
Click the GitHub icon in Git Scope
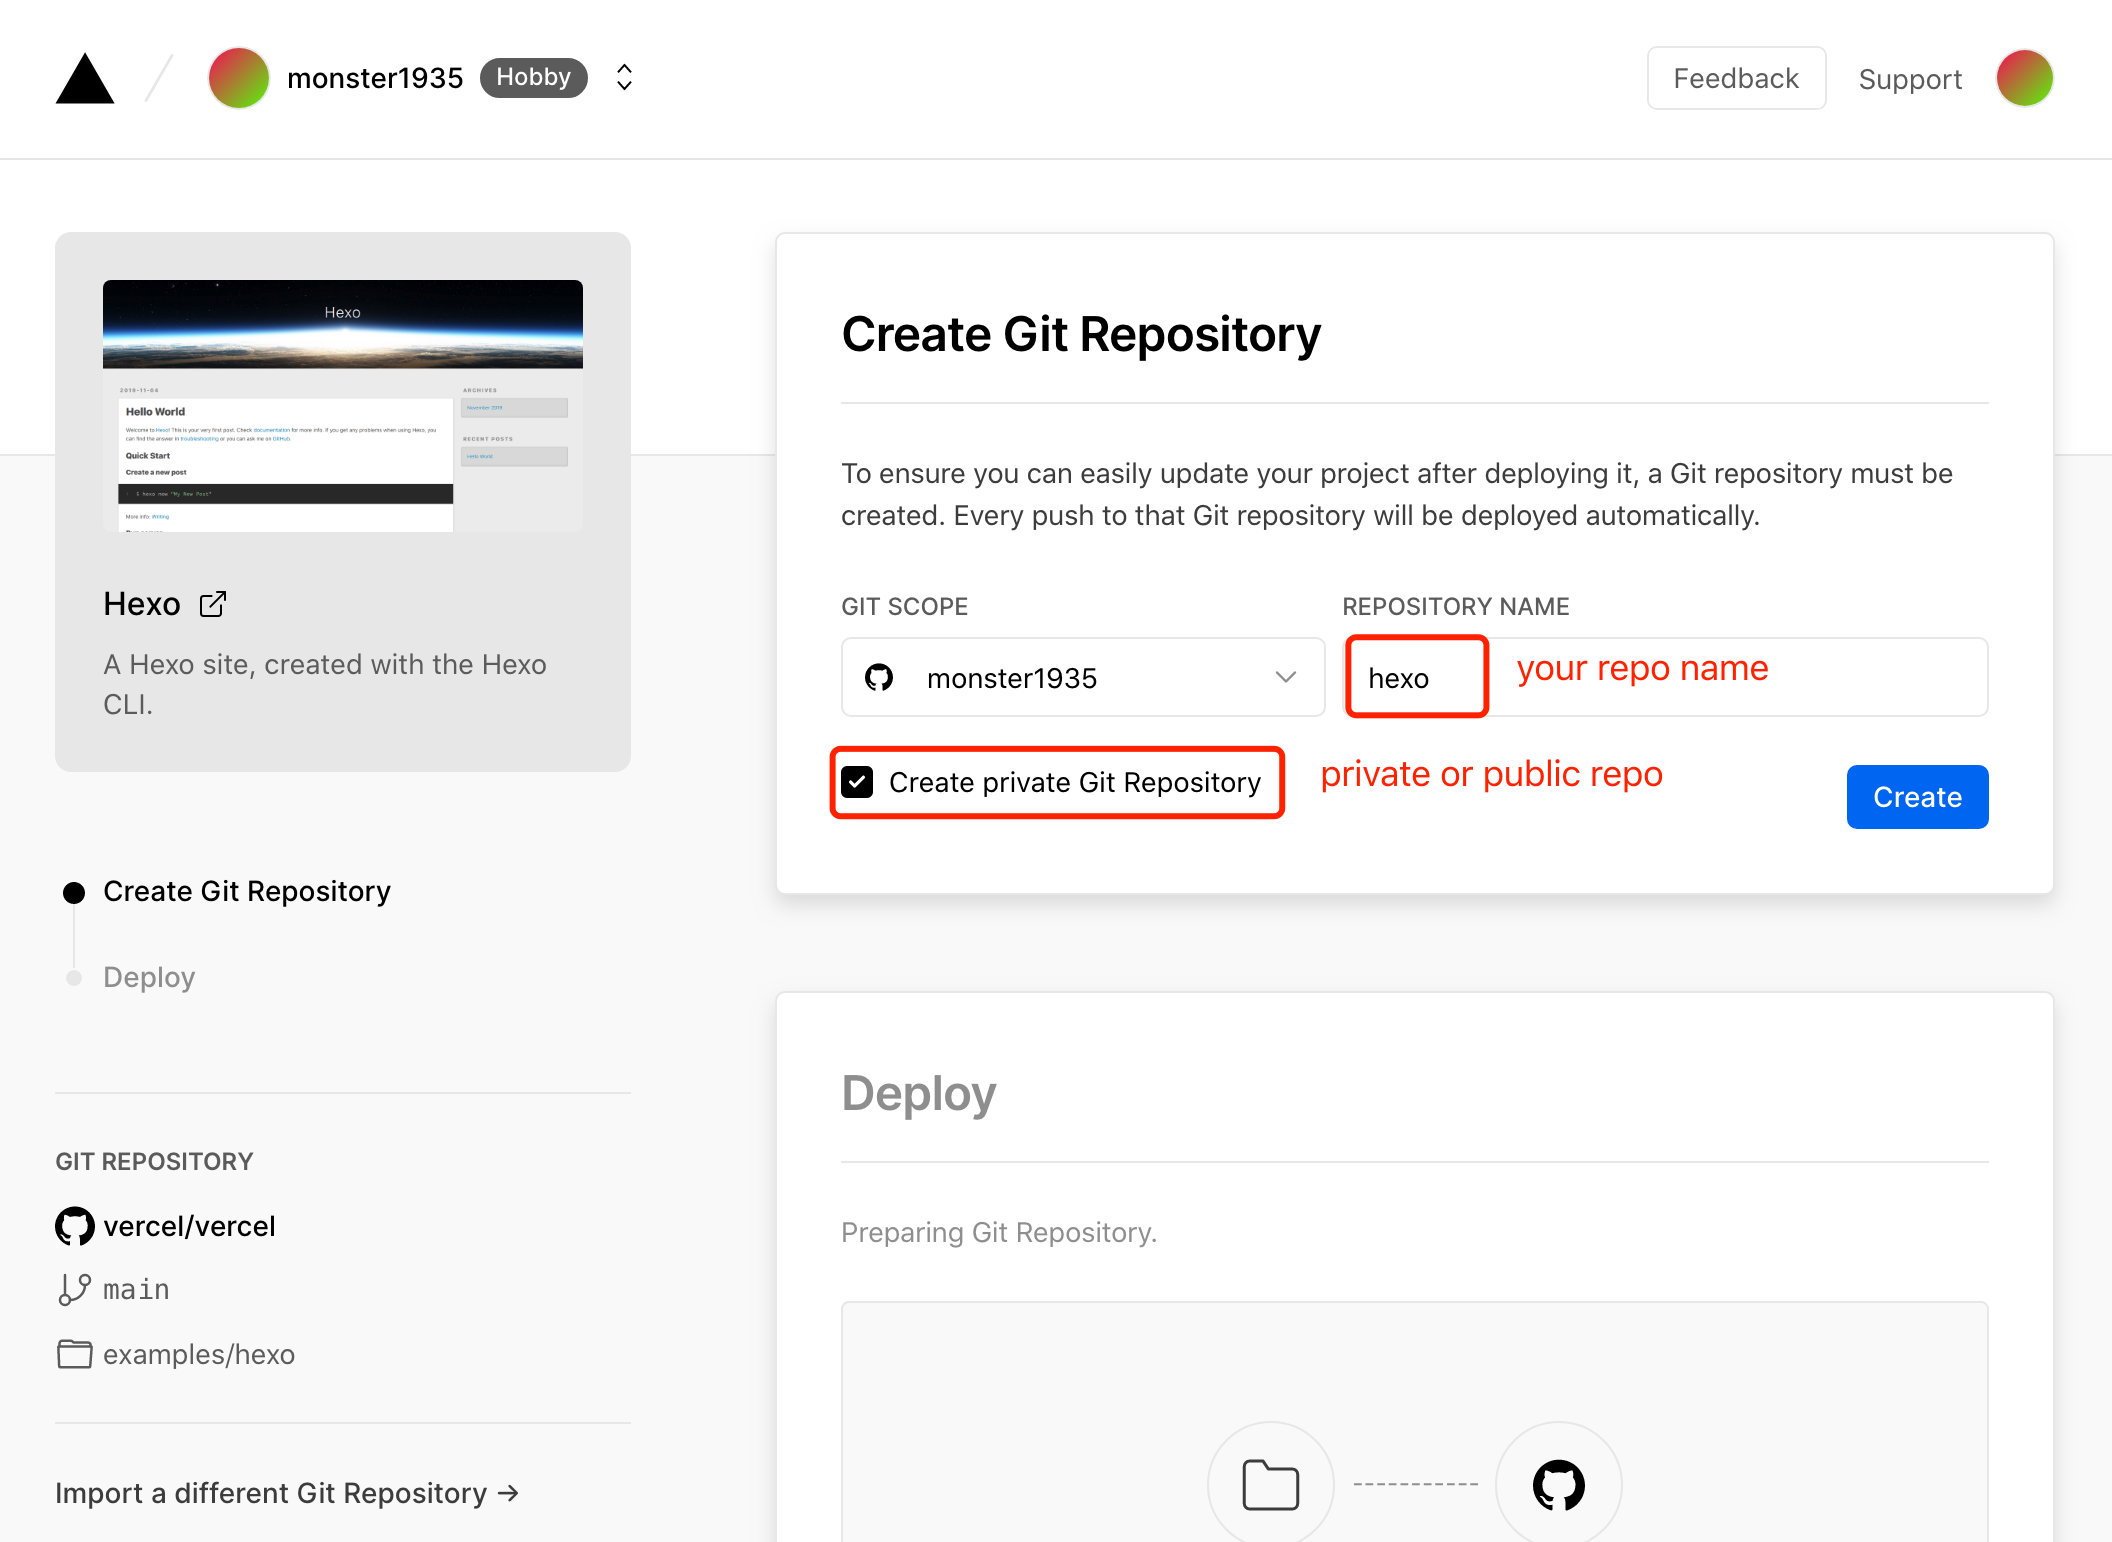pos(879,678)
